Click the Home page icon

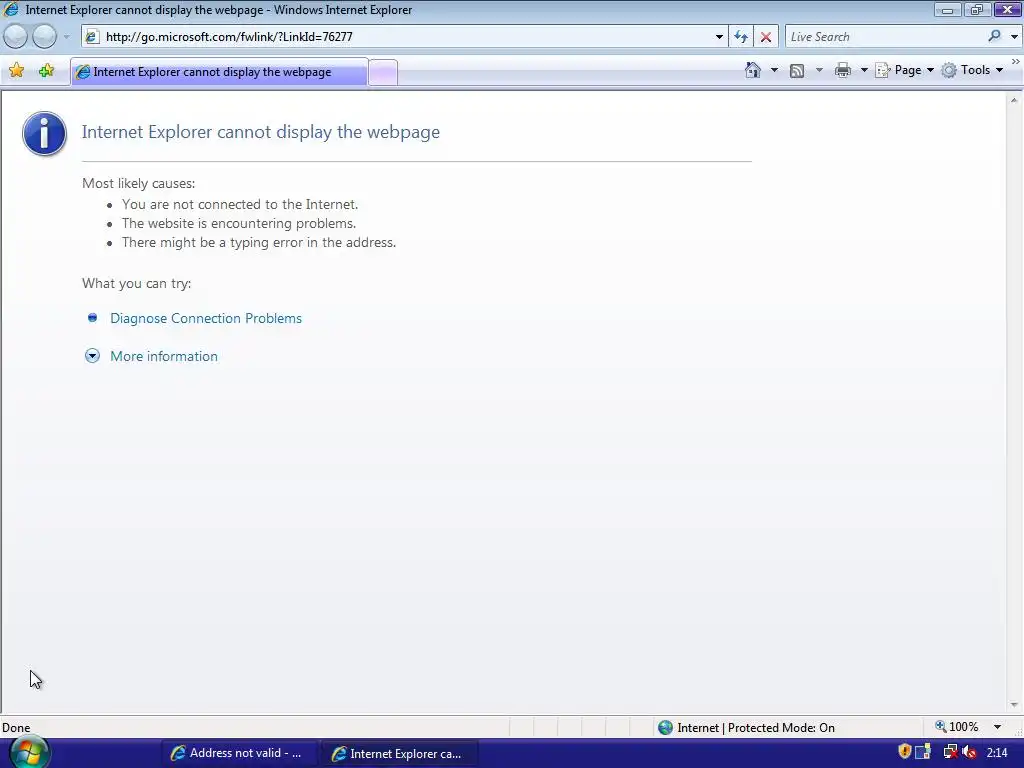click(753, 70)
